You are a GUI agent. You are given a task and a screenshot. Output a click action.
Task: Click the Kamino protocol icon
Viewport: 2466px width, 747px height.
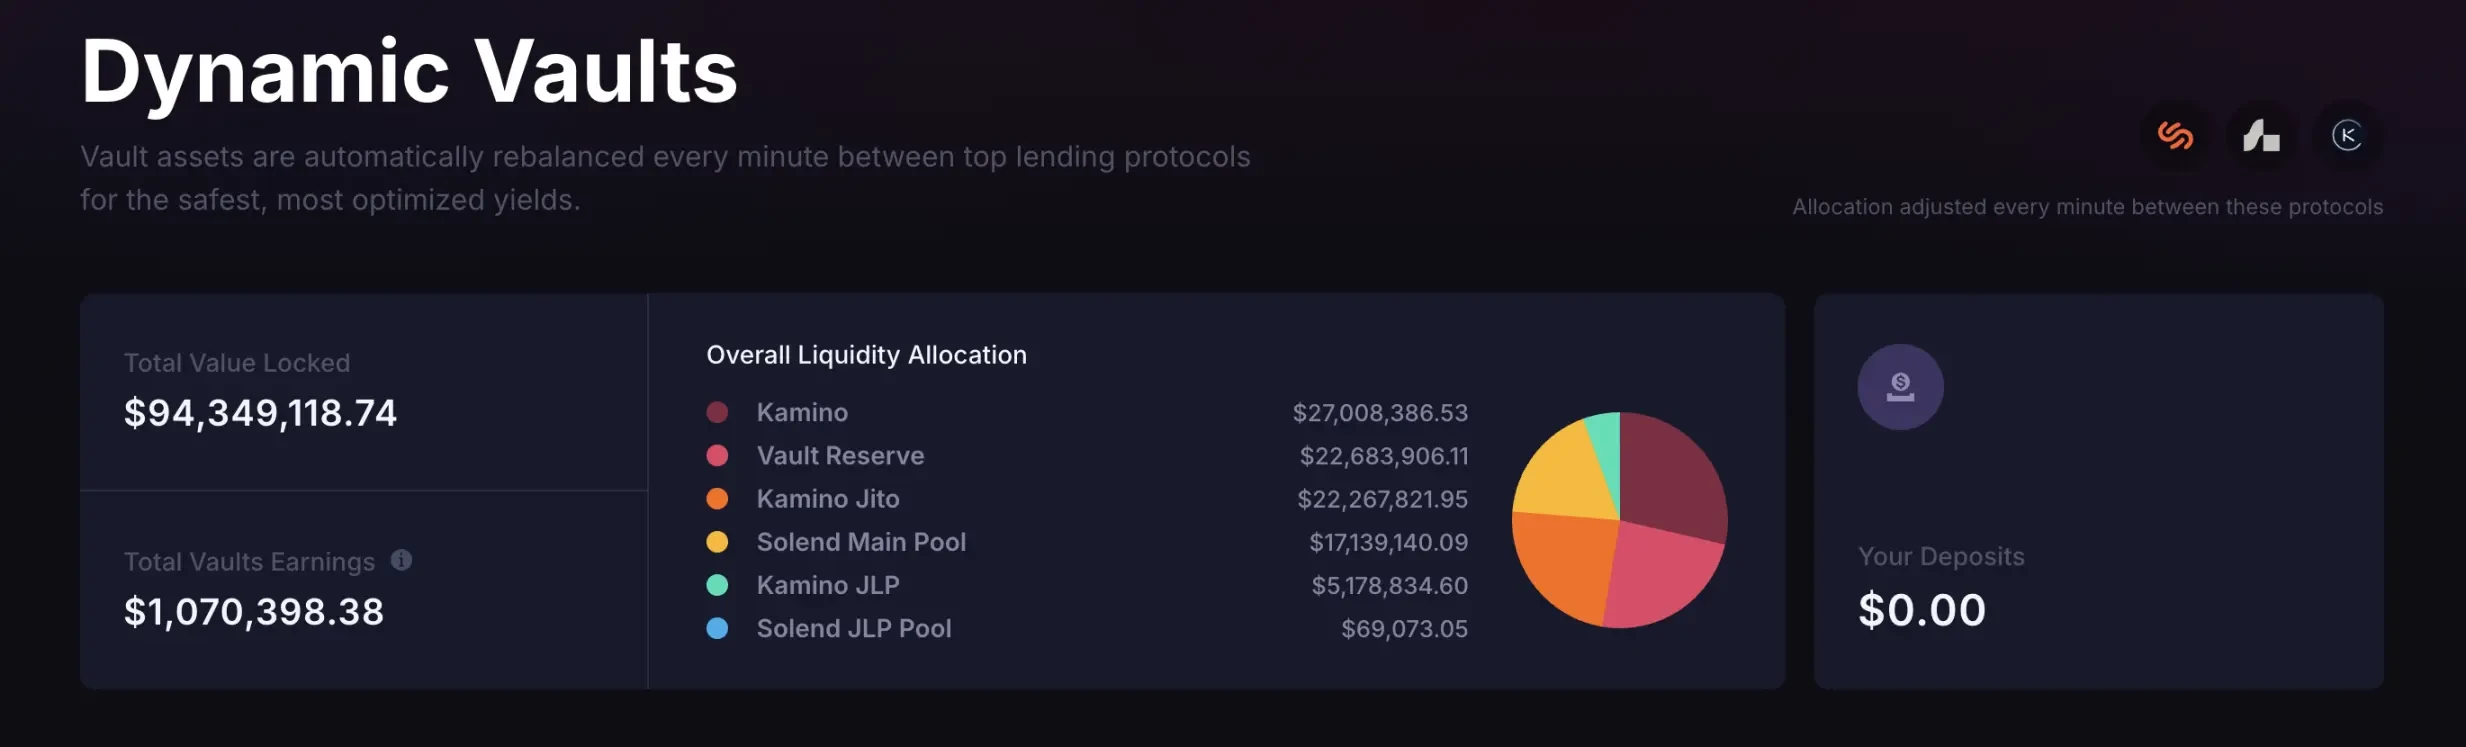point(2349,136)
